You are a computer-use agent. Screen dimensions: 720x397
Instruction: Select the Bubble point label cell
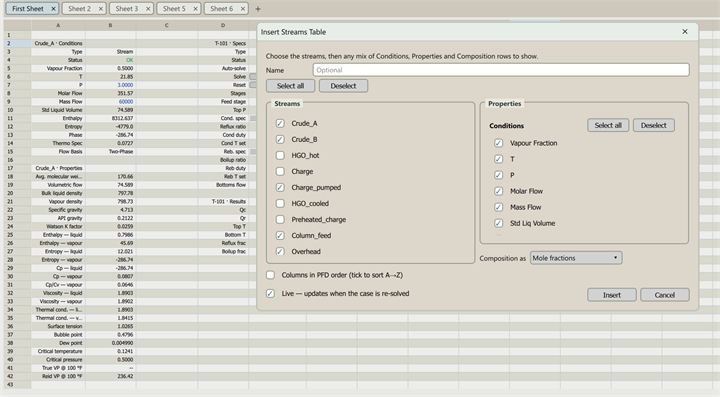[58, 335]
